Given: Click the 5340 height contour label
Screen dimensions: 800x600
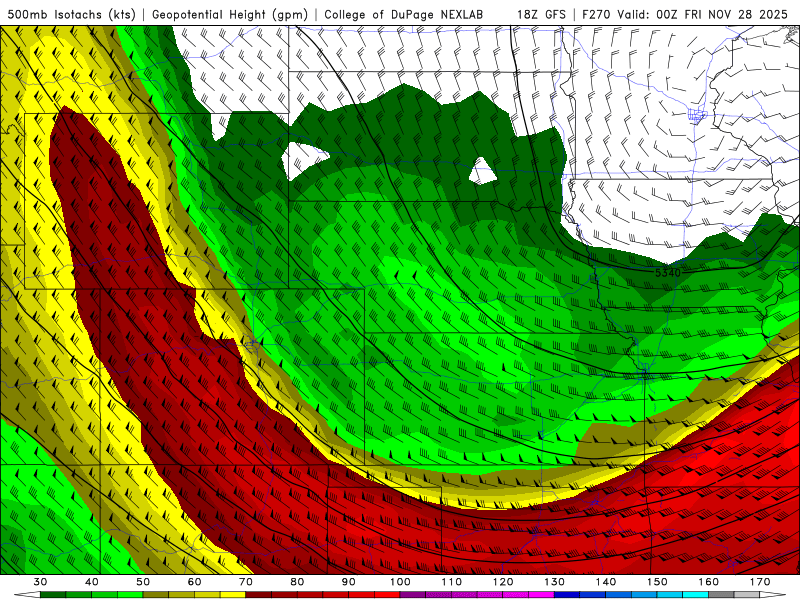Looking at the screenshot, I should click(667, 273).
